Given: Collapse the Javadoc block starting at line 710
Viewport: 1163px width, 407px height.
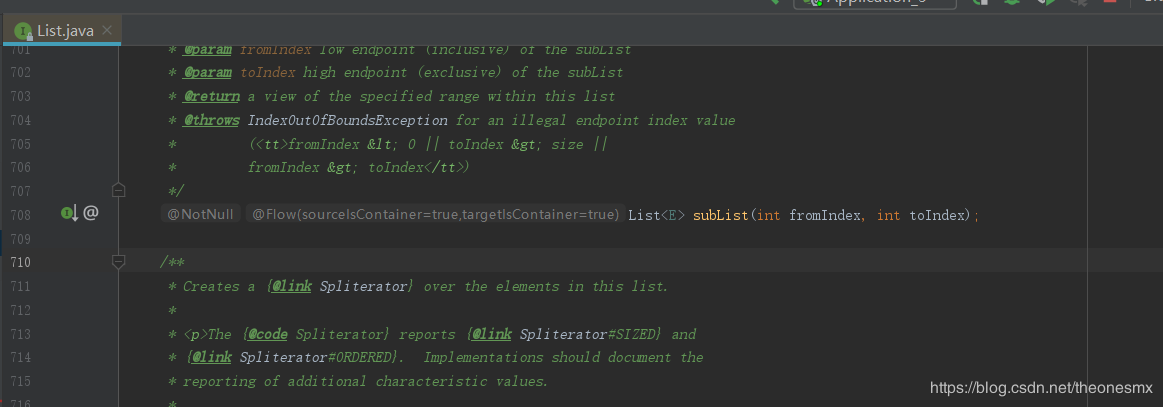Looking at the screenshot, I should click(x=118, y=262).
